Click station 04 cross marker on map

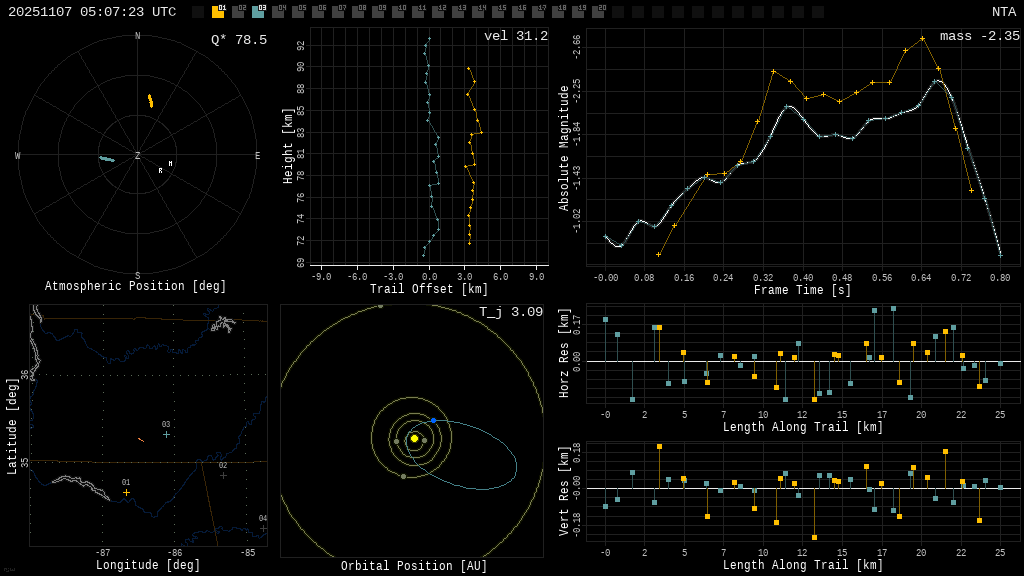click(263, 528)
